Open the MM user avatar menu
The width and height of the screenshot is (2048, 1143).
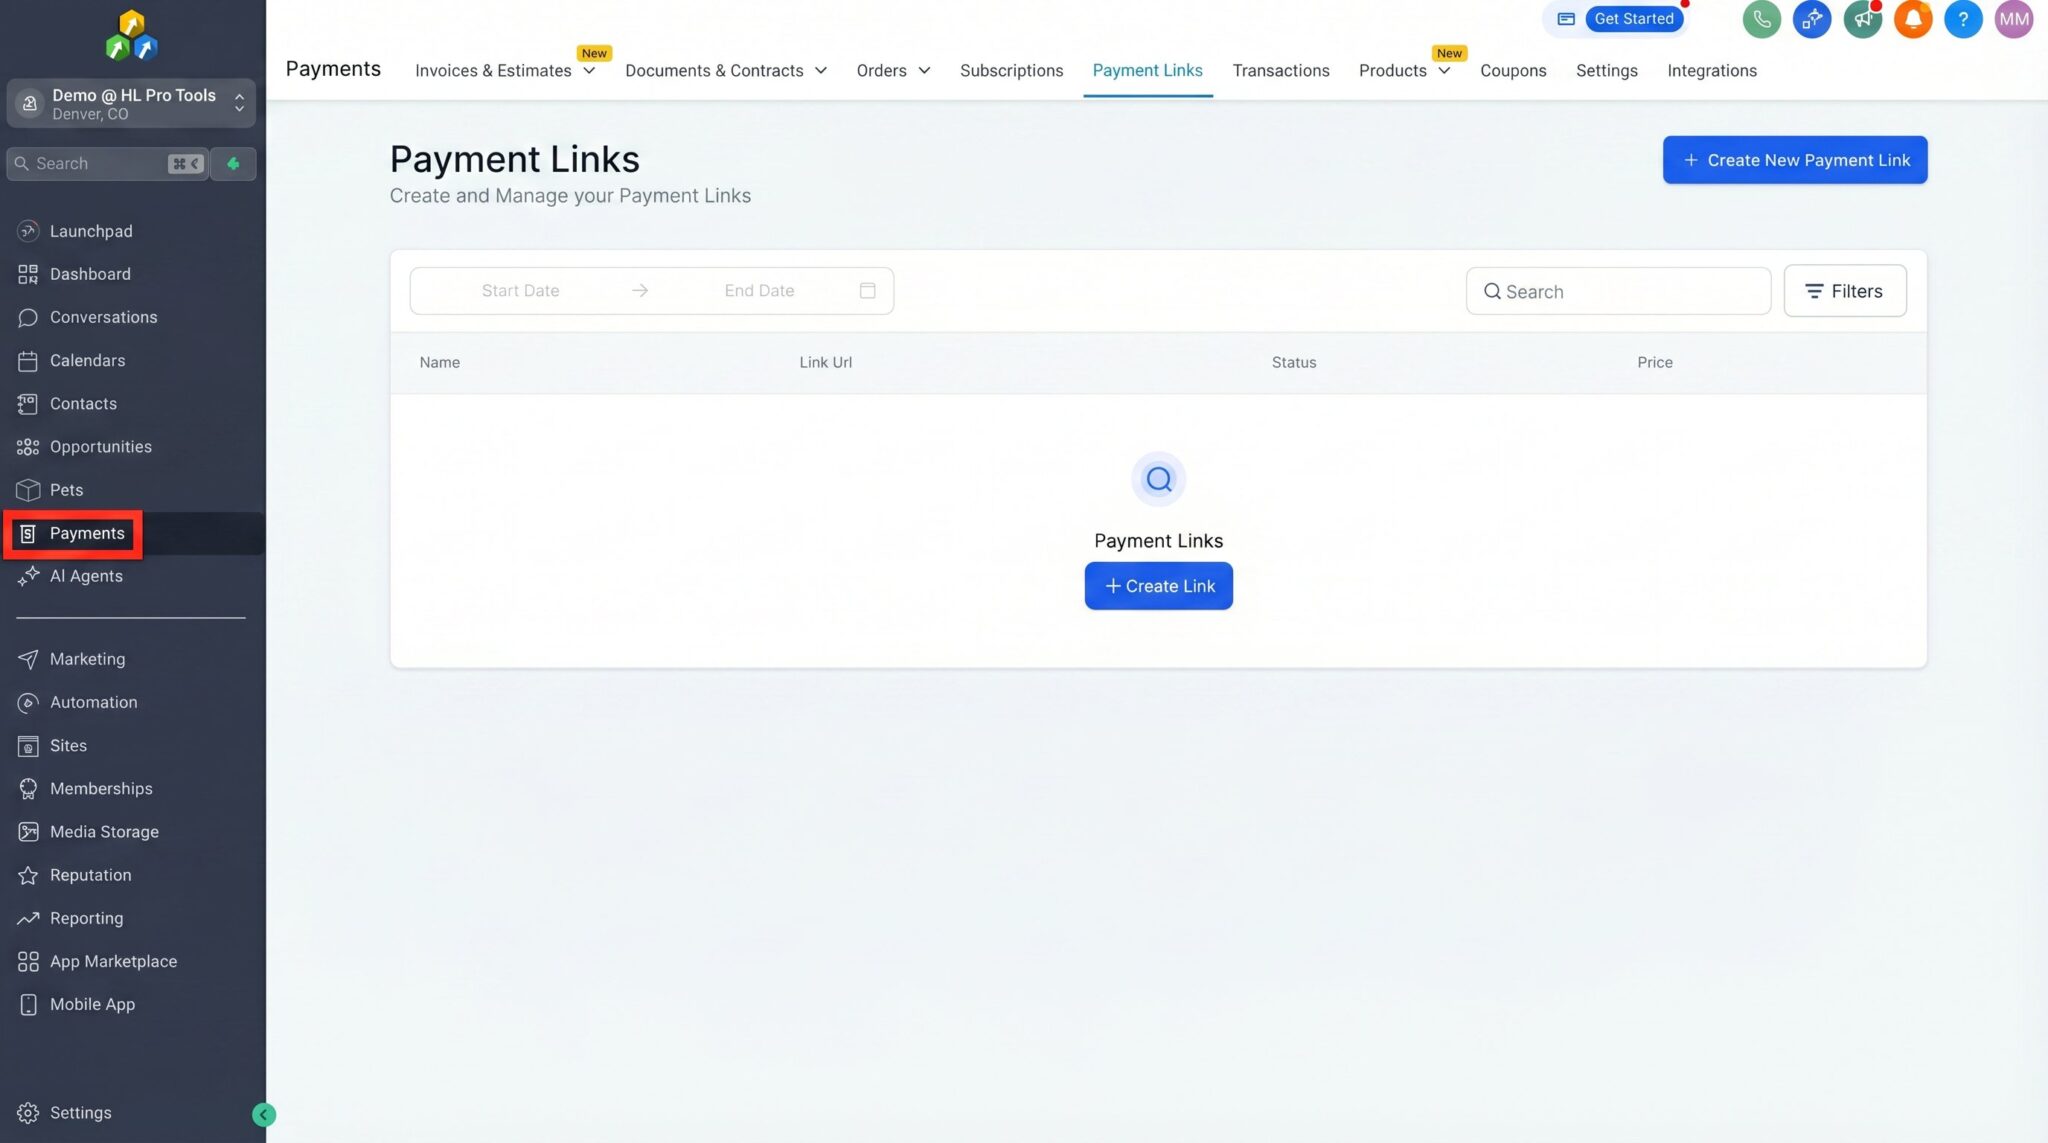2013,19
